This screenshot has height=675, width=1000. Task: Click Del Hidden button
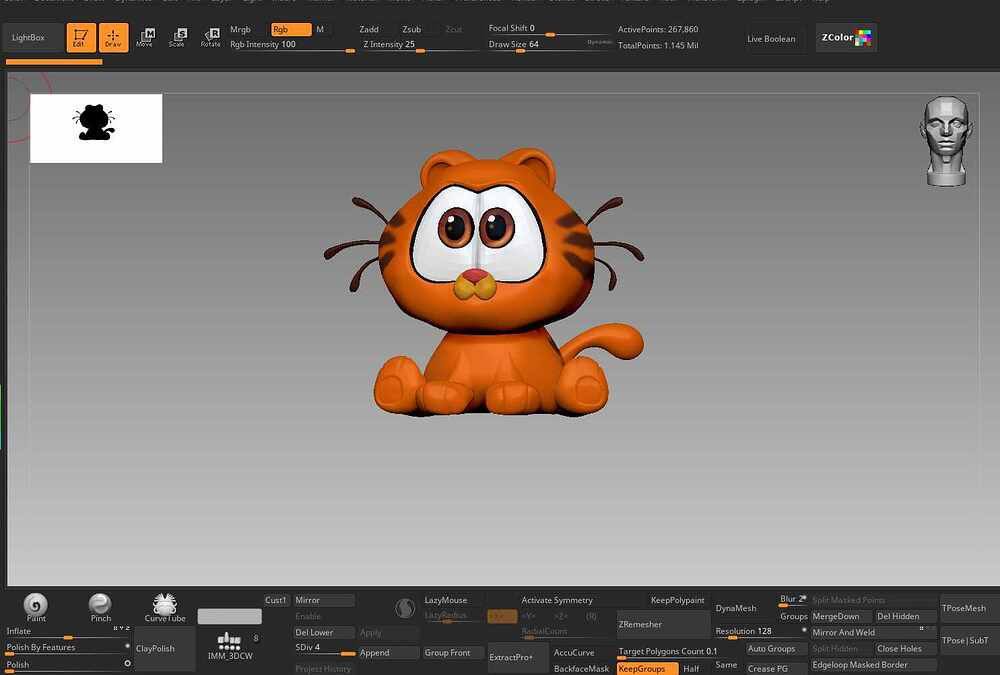pos(906,616)
